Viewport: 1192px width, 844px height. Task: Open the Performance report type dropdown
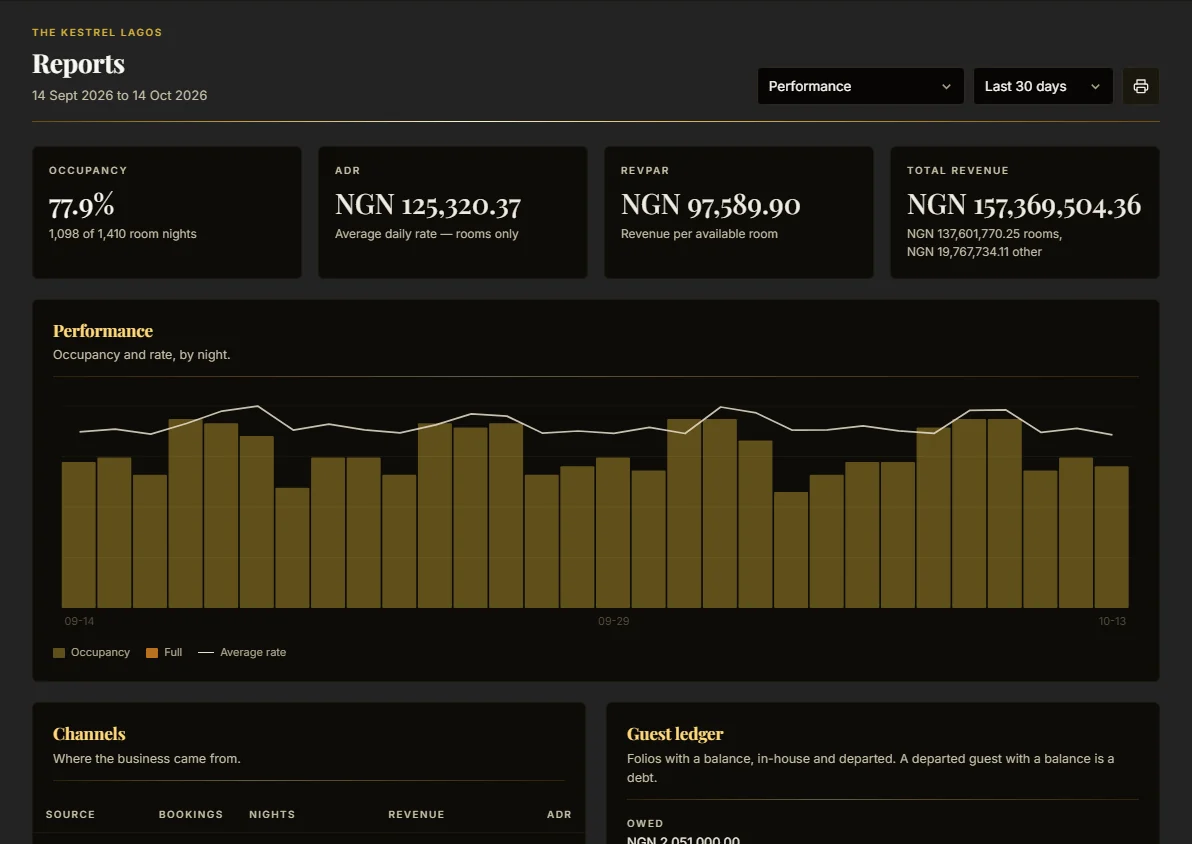[x=861, y=86]
